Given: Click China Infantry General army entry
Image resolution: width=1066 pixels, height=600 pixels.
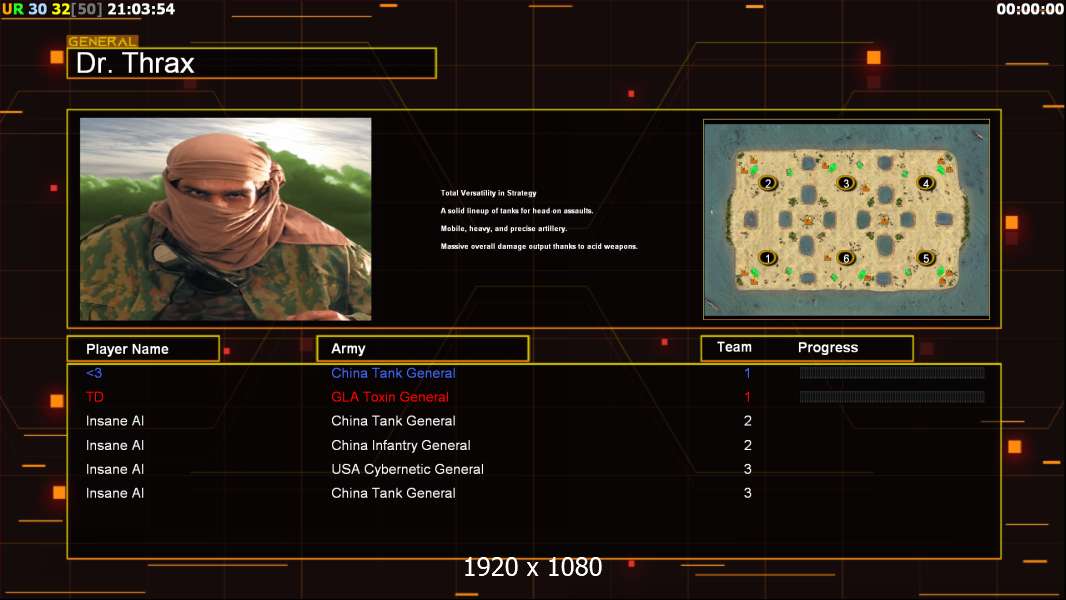Looking at the screenshot, I should (x=400, y=445).
